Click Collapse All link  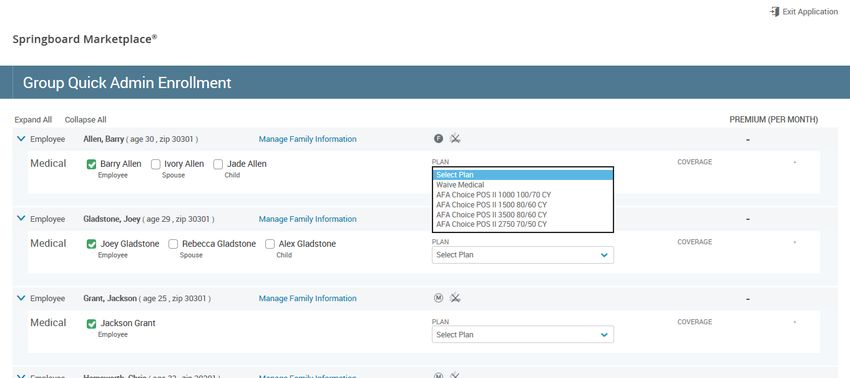point(85,120)
